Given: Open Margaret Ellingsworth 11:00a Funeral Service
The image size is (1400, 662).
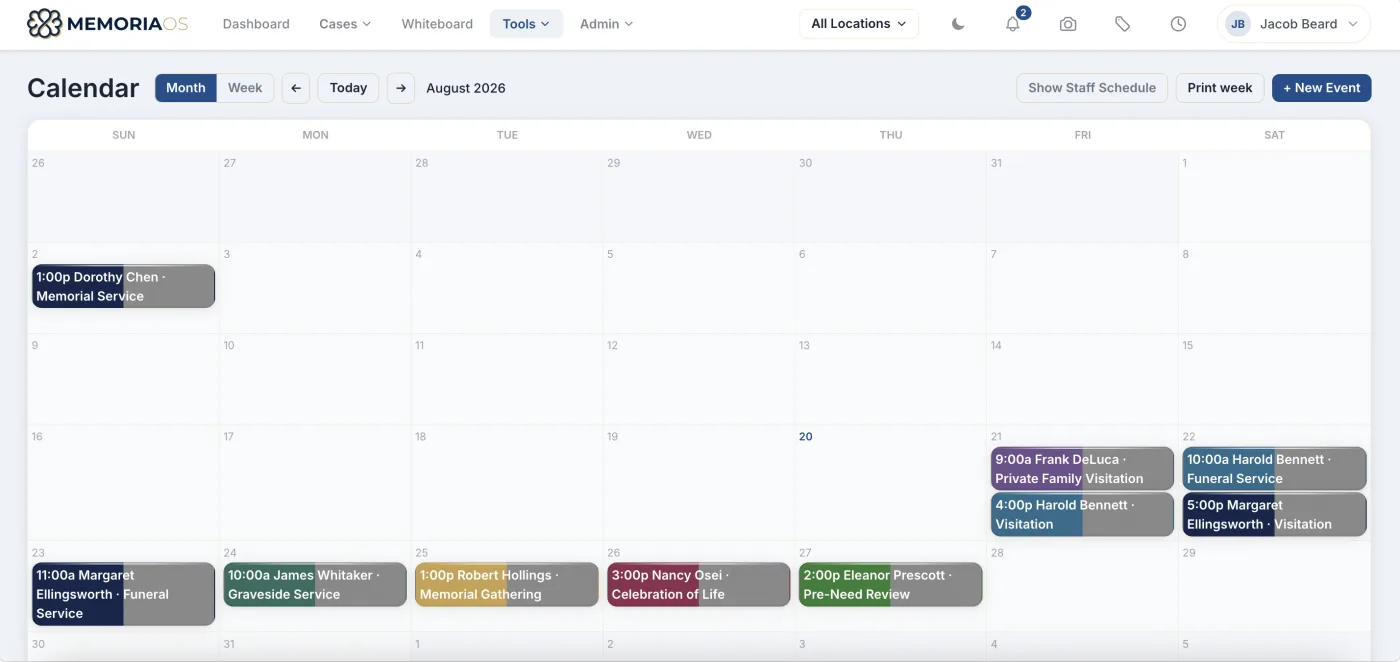Looking at the screenshot, I should (123, 594).
